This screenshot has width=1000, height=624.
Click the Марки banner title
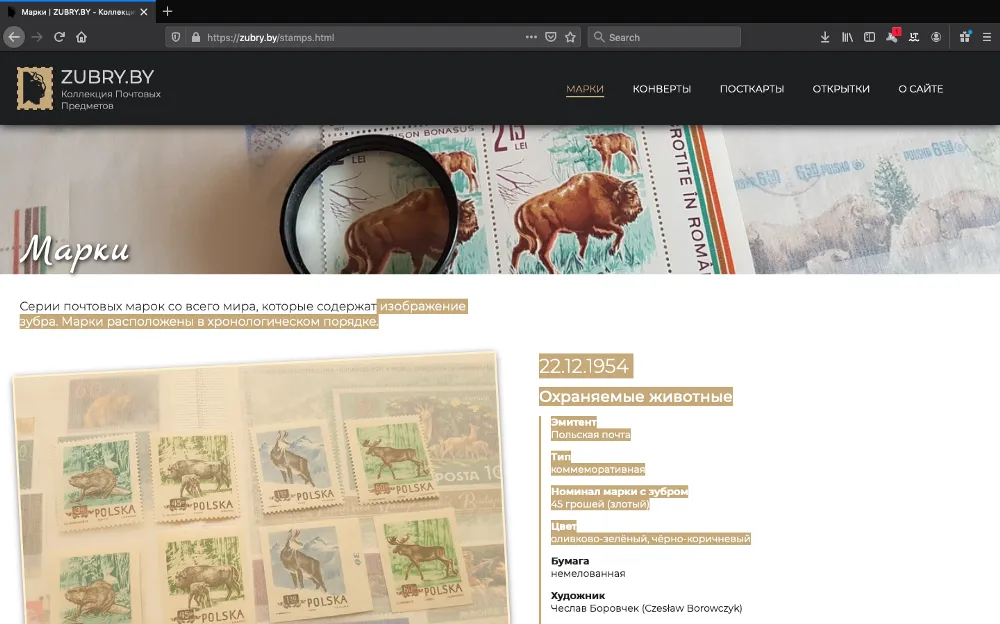coord(75,249)
